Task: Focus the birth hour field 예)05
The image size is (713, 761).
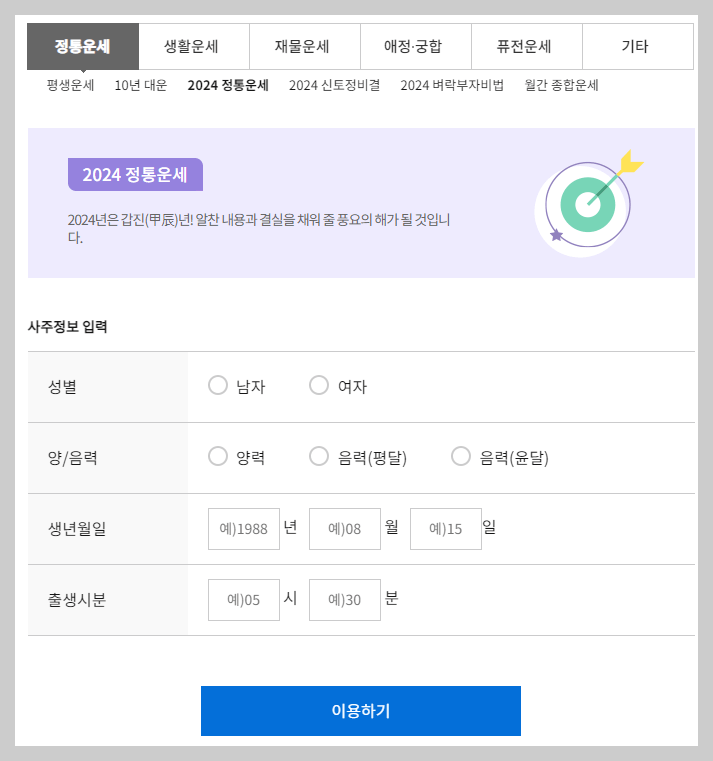Action: [244, 600]
